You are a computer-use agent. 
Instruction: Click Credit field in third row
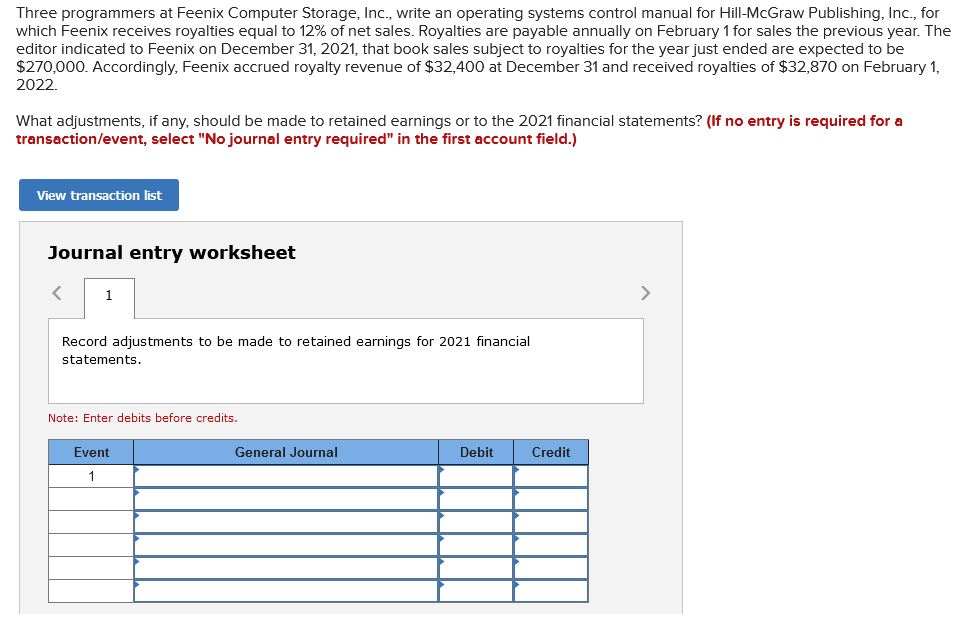coord(551,522)
